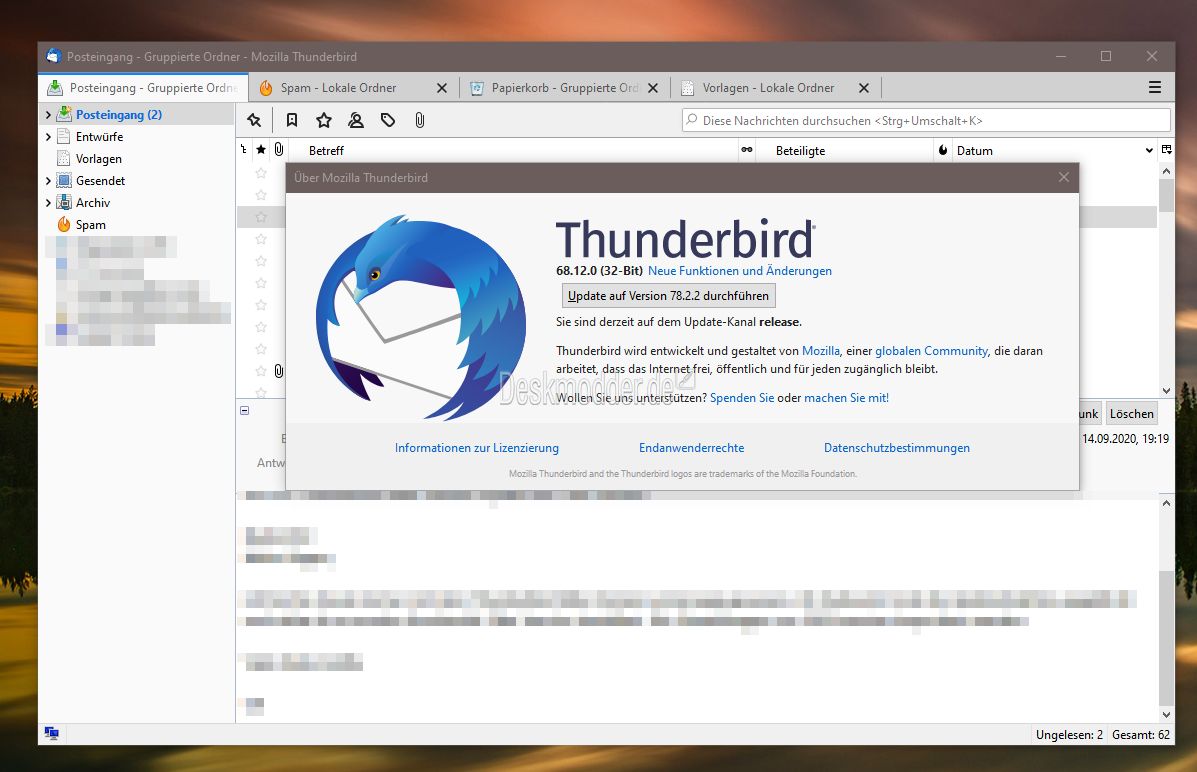Viewport: 1197px width, 772px height.
Task: Collapse the message header with minus toggle
Action: tap(244, 410)
